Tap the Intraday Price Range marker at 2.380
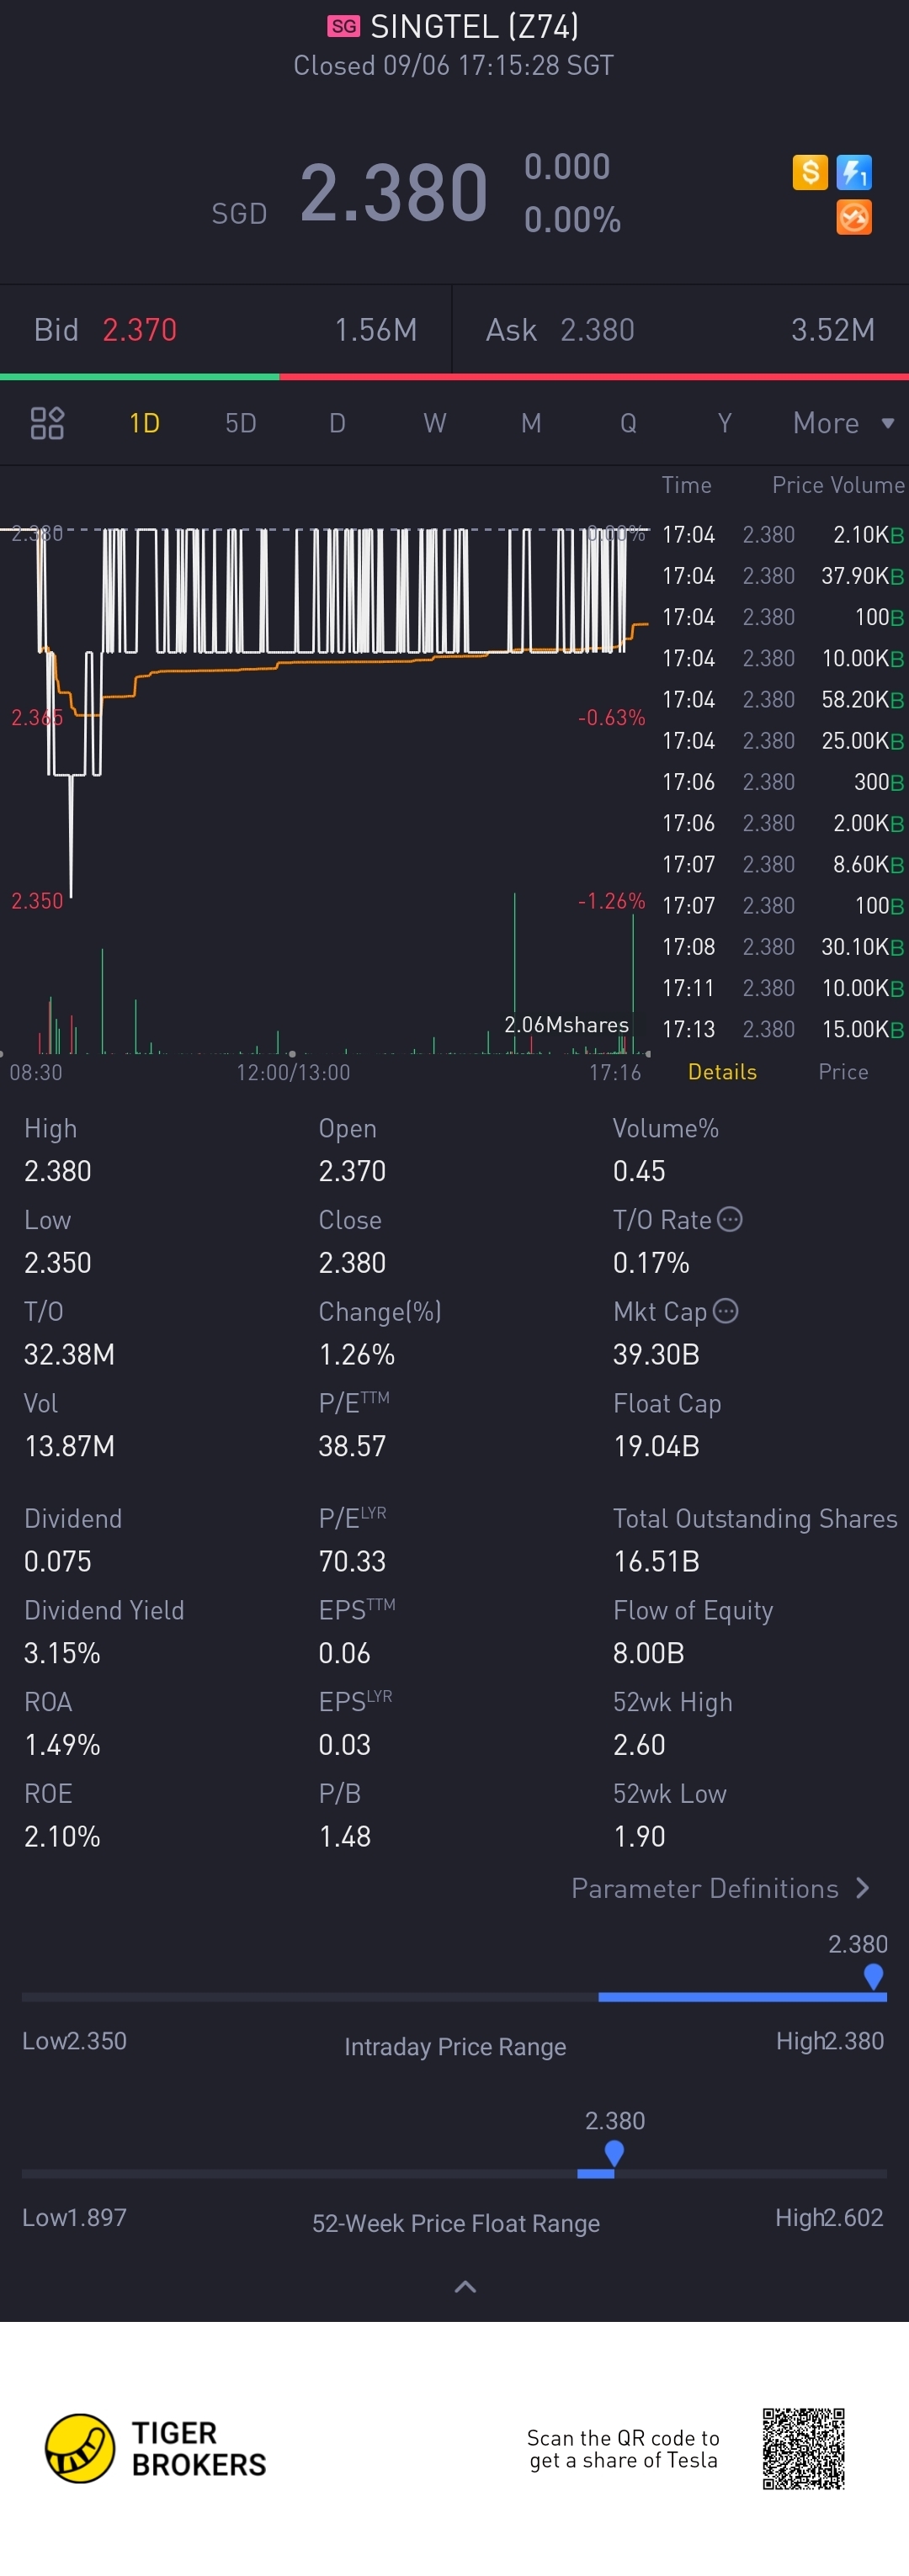Screen dimensions: 909x2576 [x=873, y=1975]
